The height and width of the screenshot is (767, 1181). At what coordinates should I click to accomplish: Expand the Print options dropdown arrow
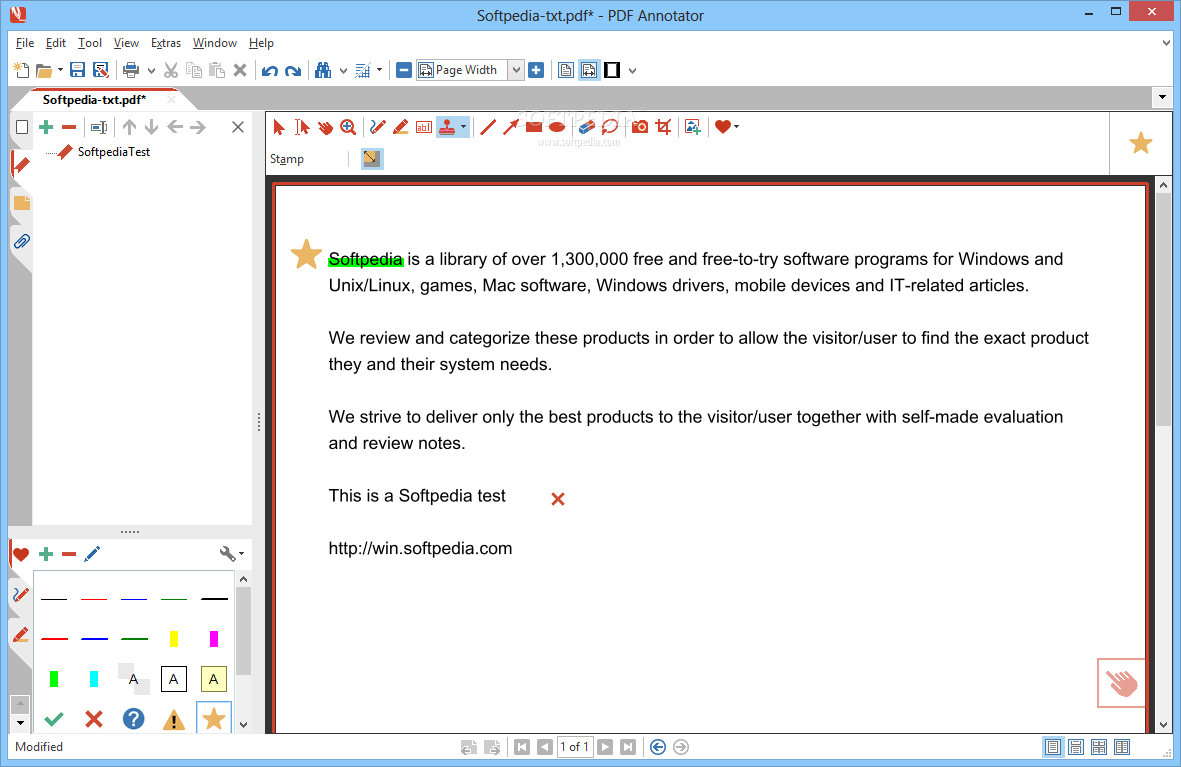(x=151, y=71)
